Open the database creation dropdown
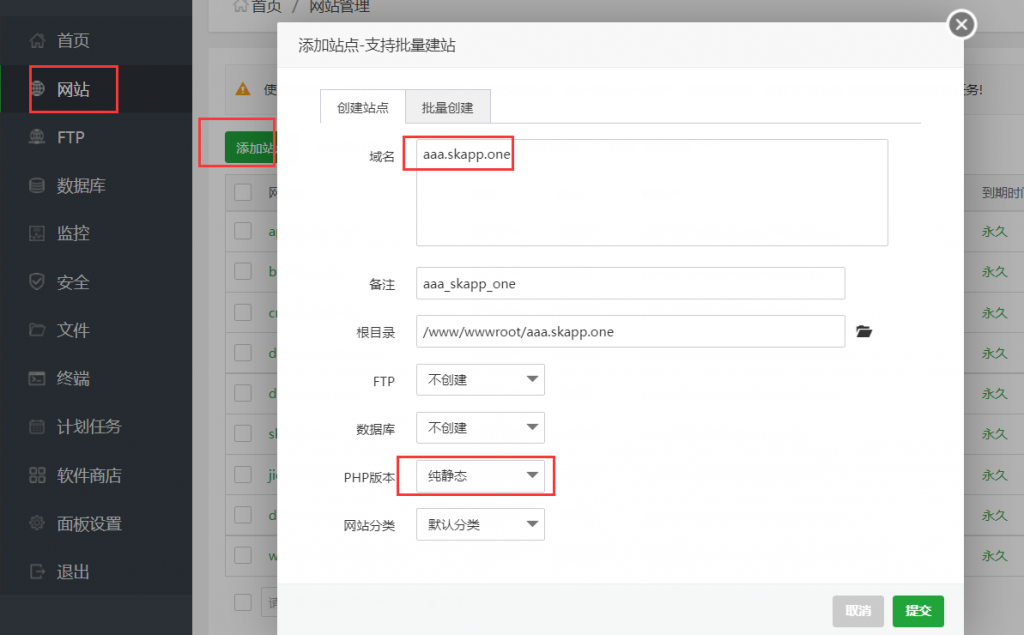This screenshot has width=1024, height=635. point(480,428)
